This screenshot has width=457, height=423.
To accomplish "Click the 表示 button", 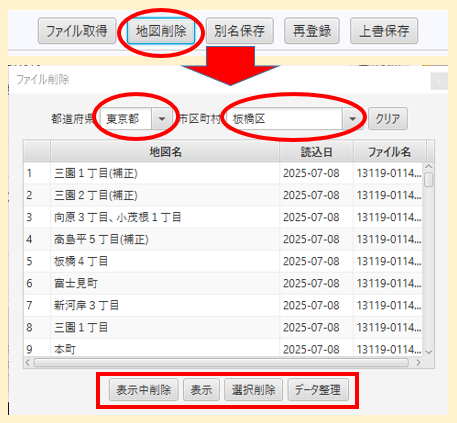I will (201, 390).
